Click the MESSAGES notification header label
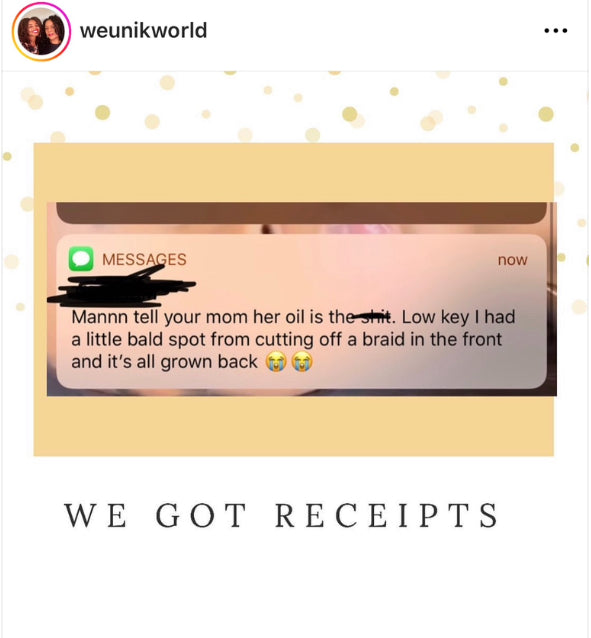591x638 pixels. pos(144,259)
